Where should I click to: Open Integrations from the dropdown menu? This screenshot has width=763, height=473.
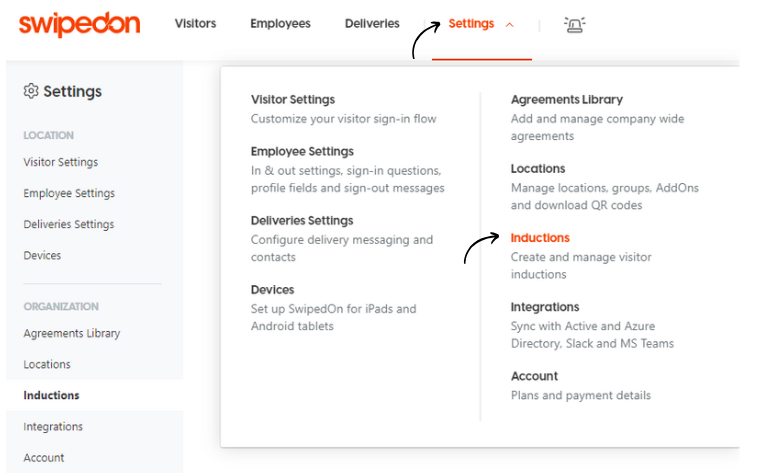tap(545, 307)
